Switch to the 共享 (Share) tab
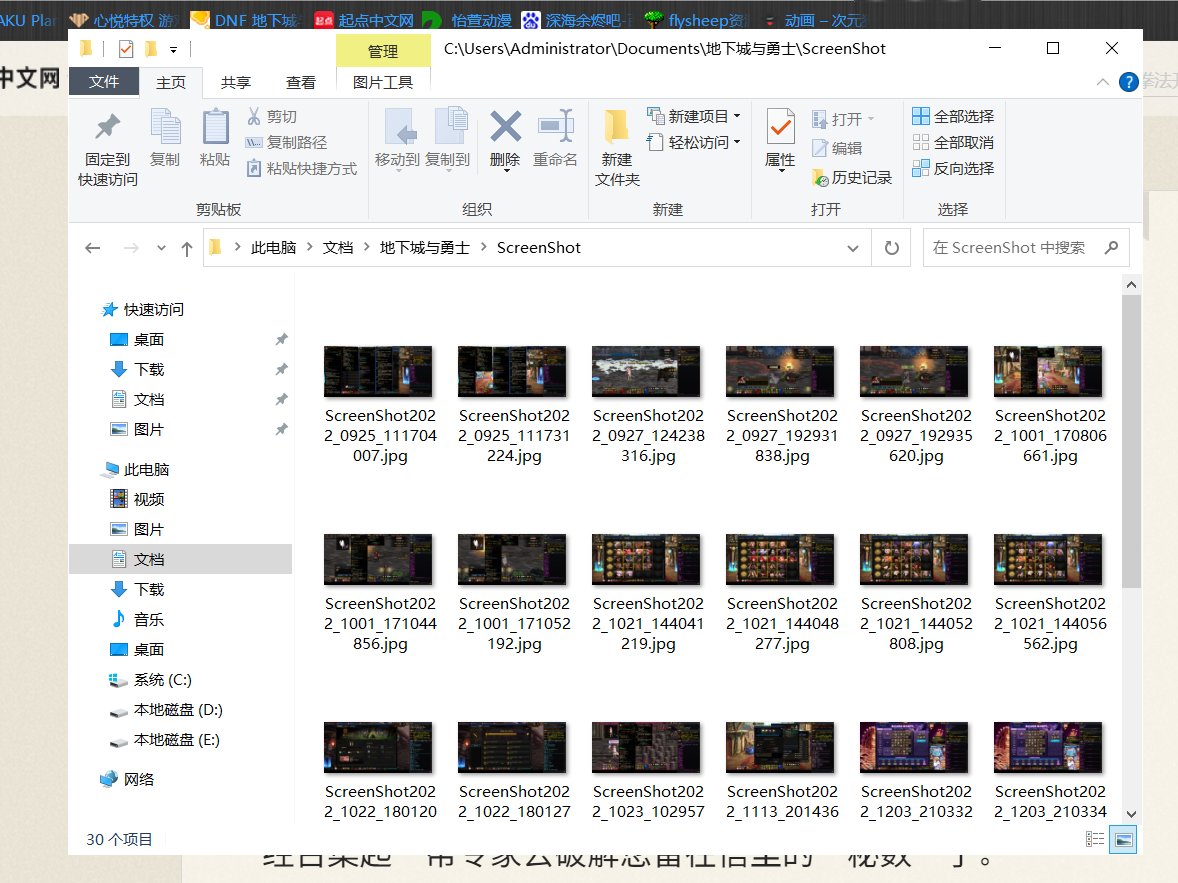This screenshot has height=883, width=1178. (x=236, y=83)
